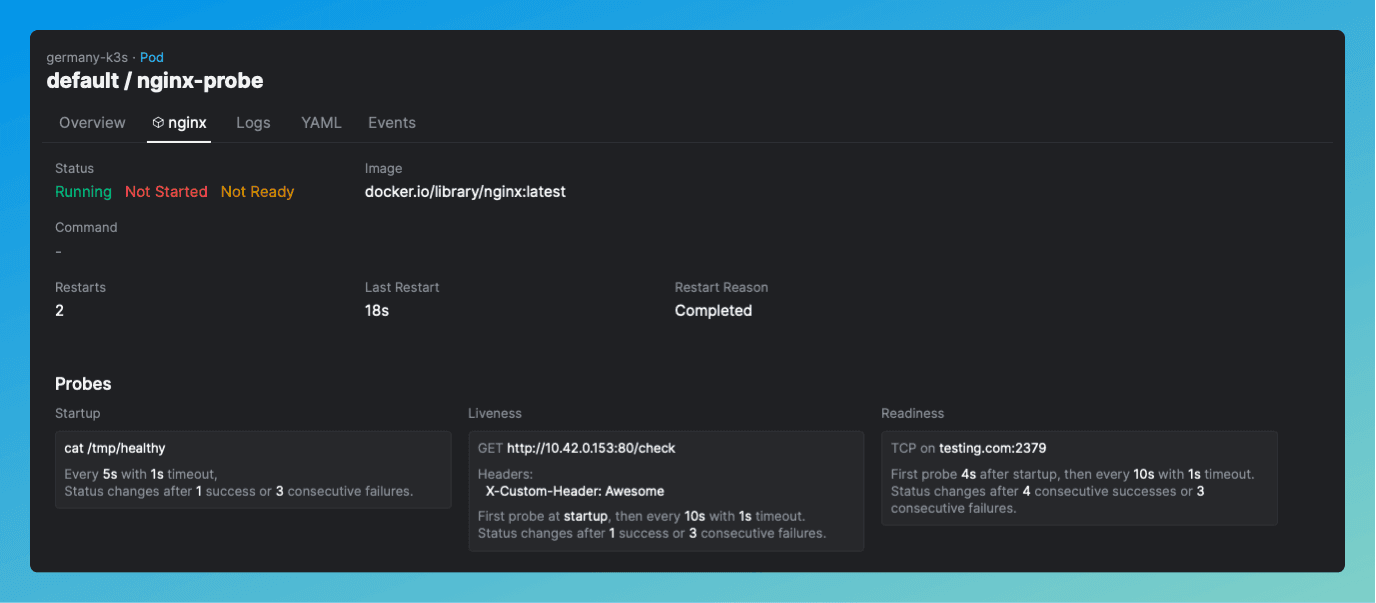This screenshot has width=1376, height=603.
Task: Follow the Pod breadcrumb link
Action: [152, 58]
